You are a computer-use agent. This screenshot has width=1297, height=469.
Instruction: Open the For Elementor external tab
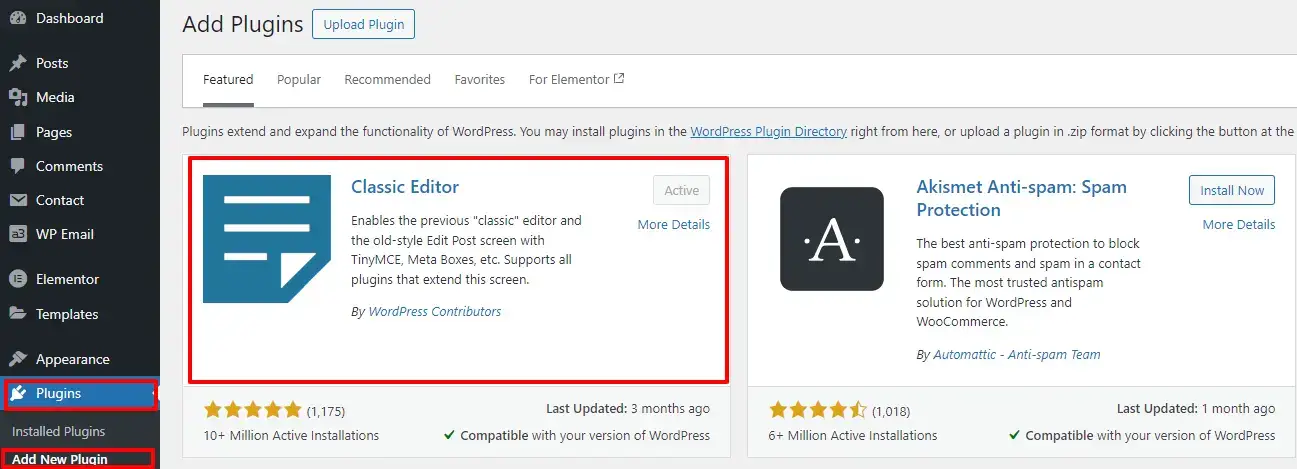coord(577,80)
